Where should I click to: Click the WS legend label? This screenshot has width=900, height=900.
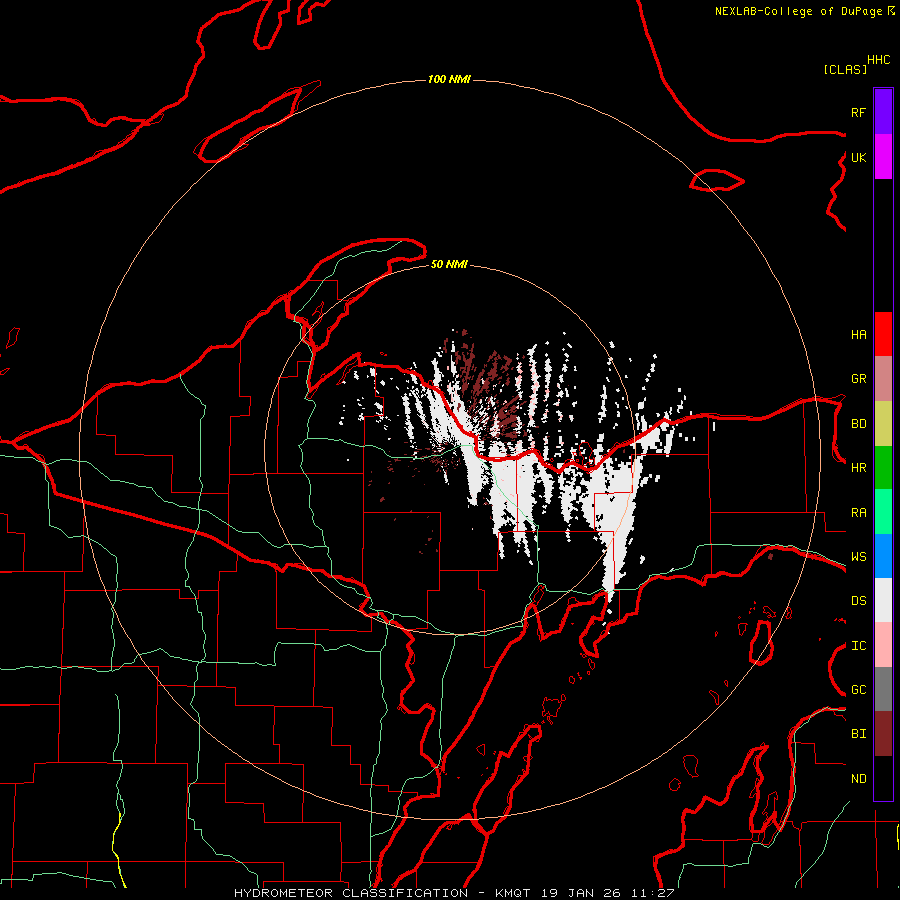(858, 557)
